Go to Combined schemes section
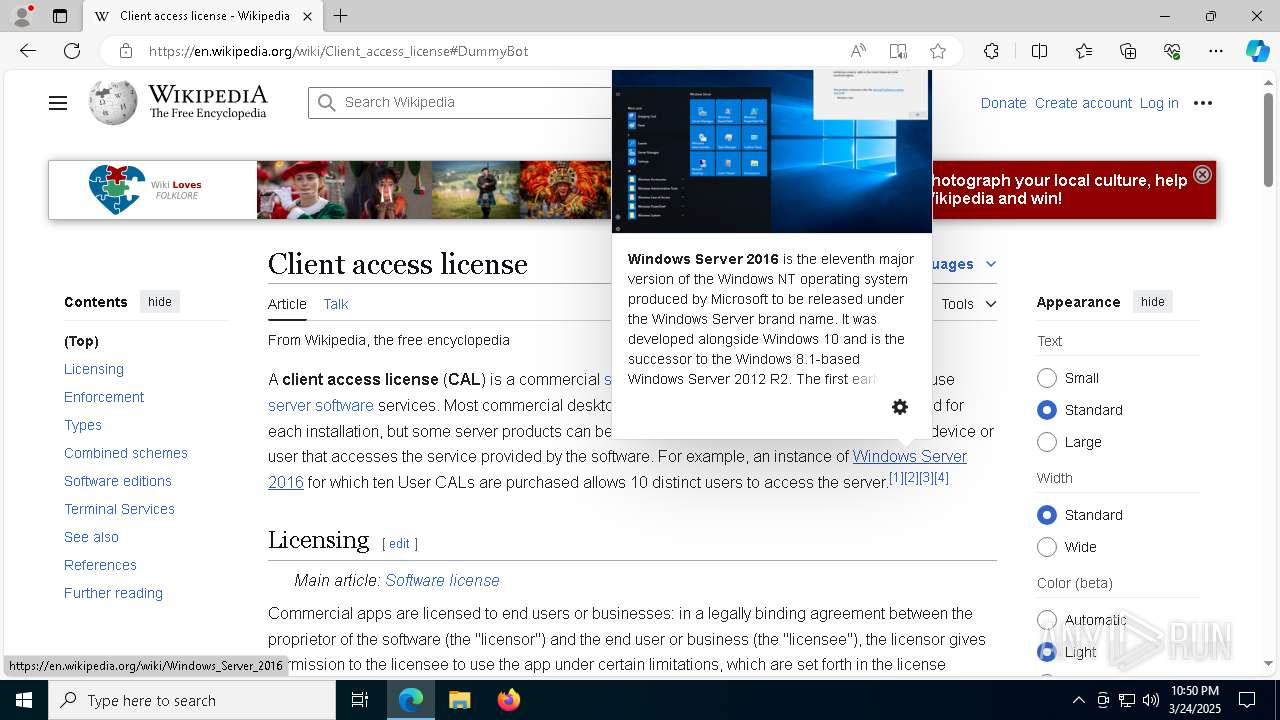The image size is (1280, 720). tap(126, 453)
